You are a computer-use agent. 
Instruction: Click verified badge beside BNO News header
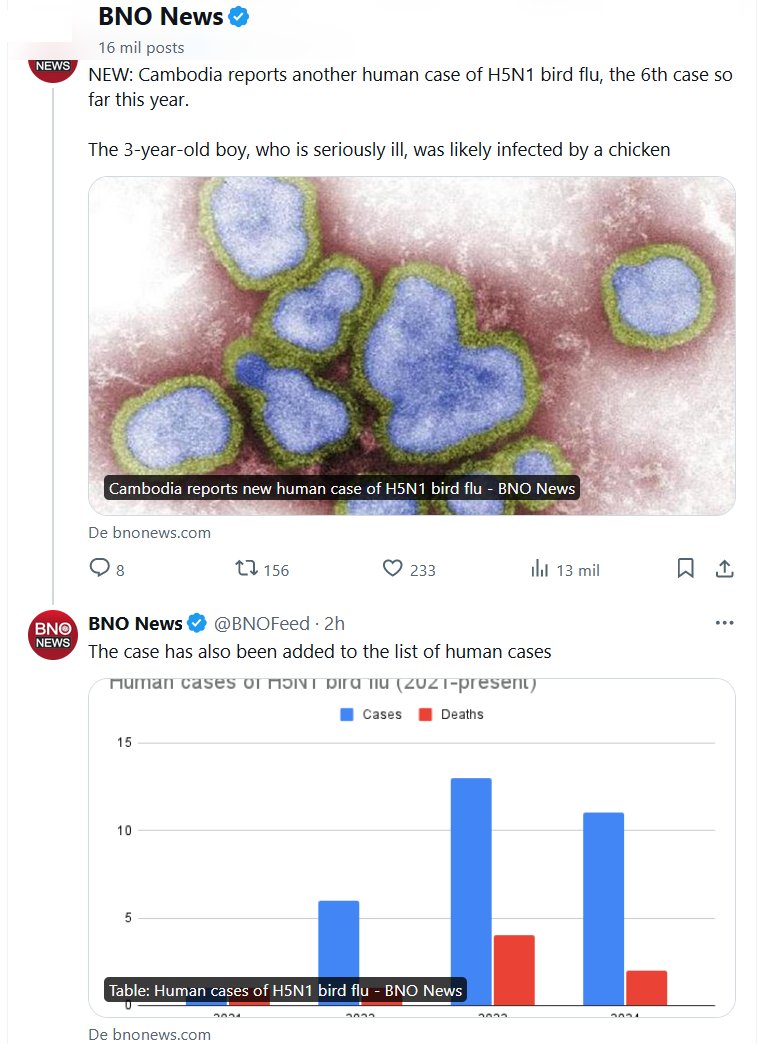tap(239, 17)
